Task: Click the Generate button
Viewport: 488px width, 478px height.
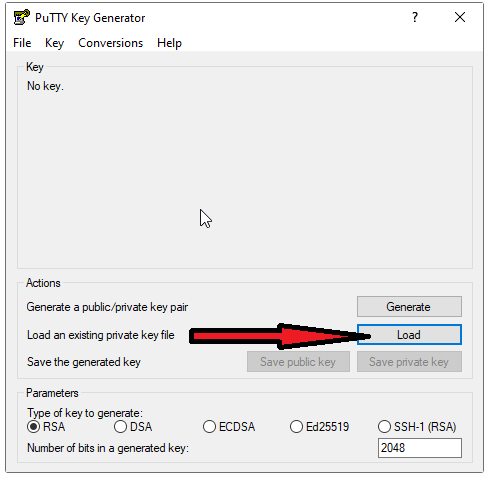Action: (x=409, y=307)
